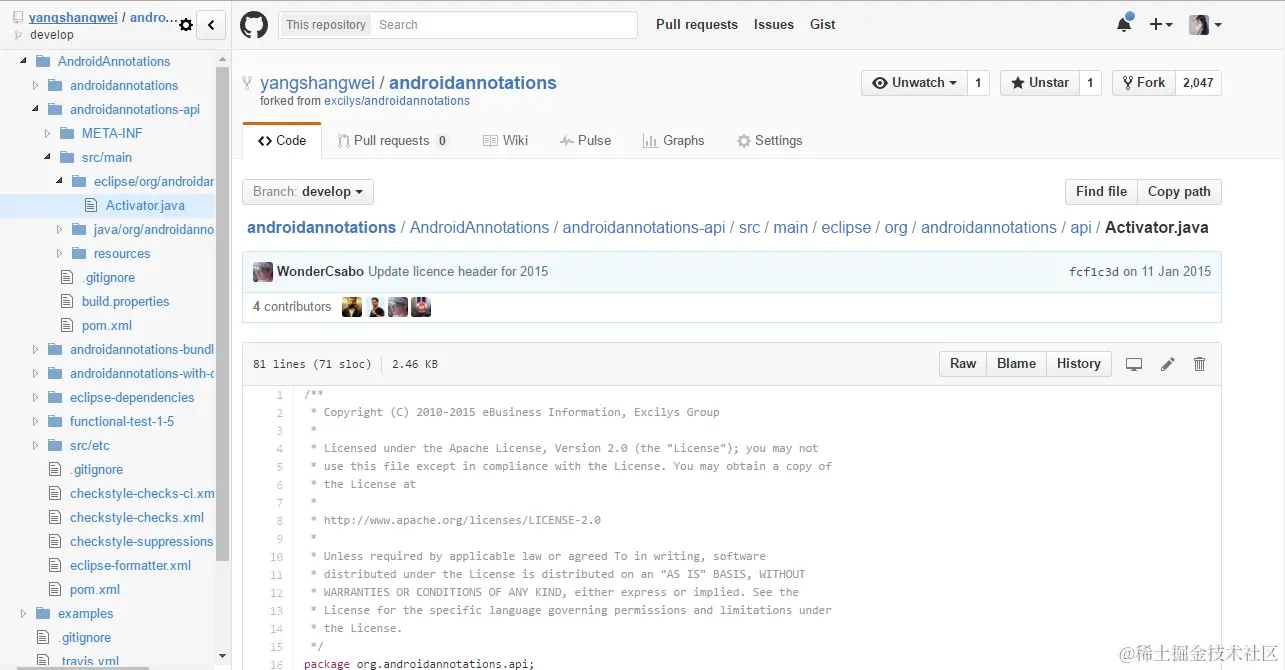Delete this file with the trash icon
Screen dimensions: 1285x670
click(1200, 364)
